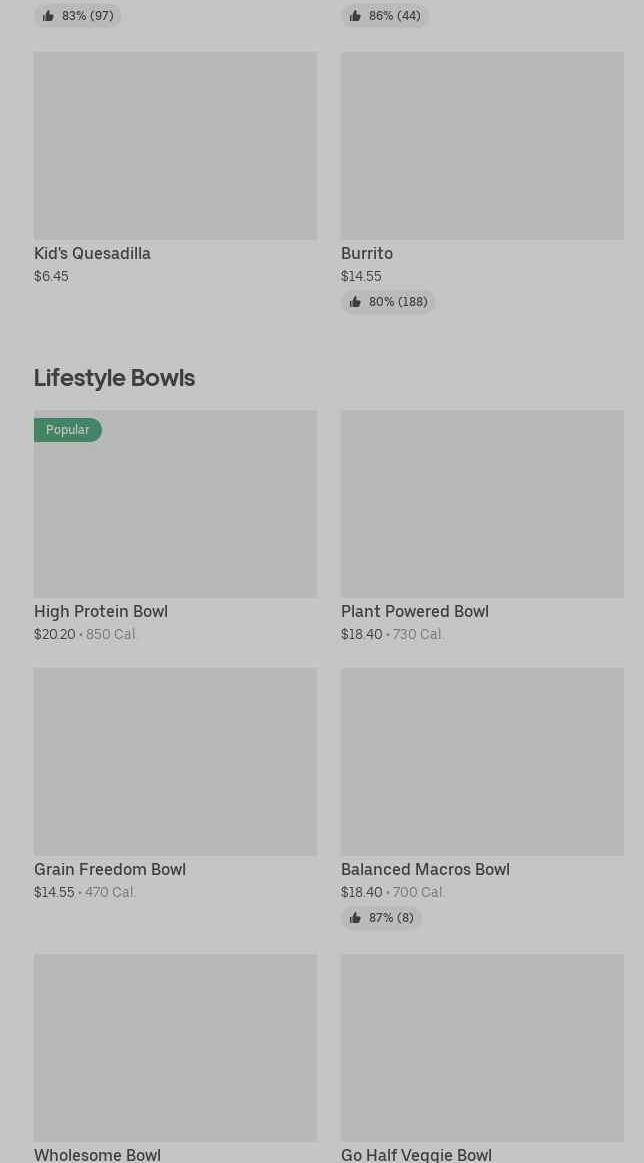The width and height of the screenshot is (644, 1163).
Task: Click the Balanced Macros Bowl 87% rating
Action: click(390, 918)
